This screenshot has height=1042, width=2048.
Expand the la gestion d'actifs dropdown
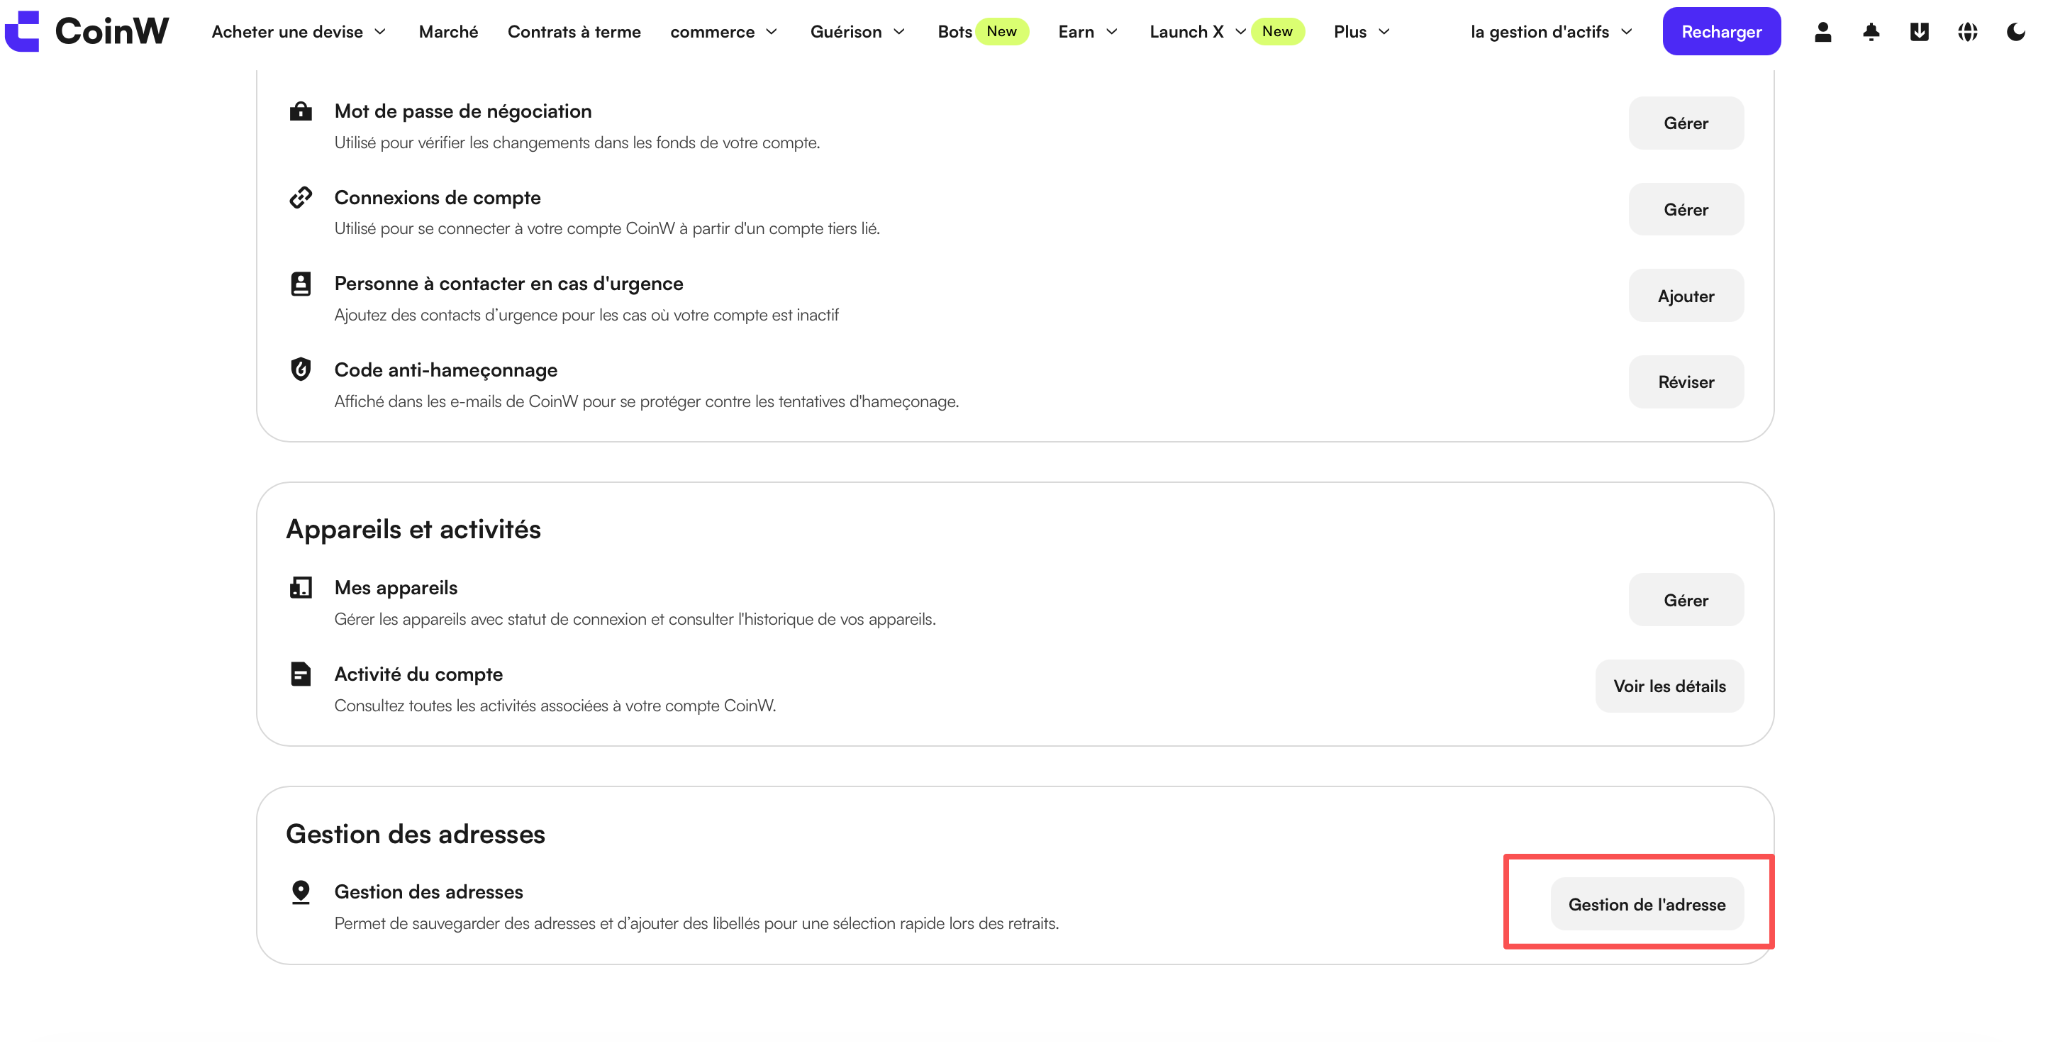(x=1551, y=32)
